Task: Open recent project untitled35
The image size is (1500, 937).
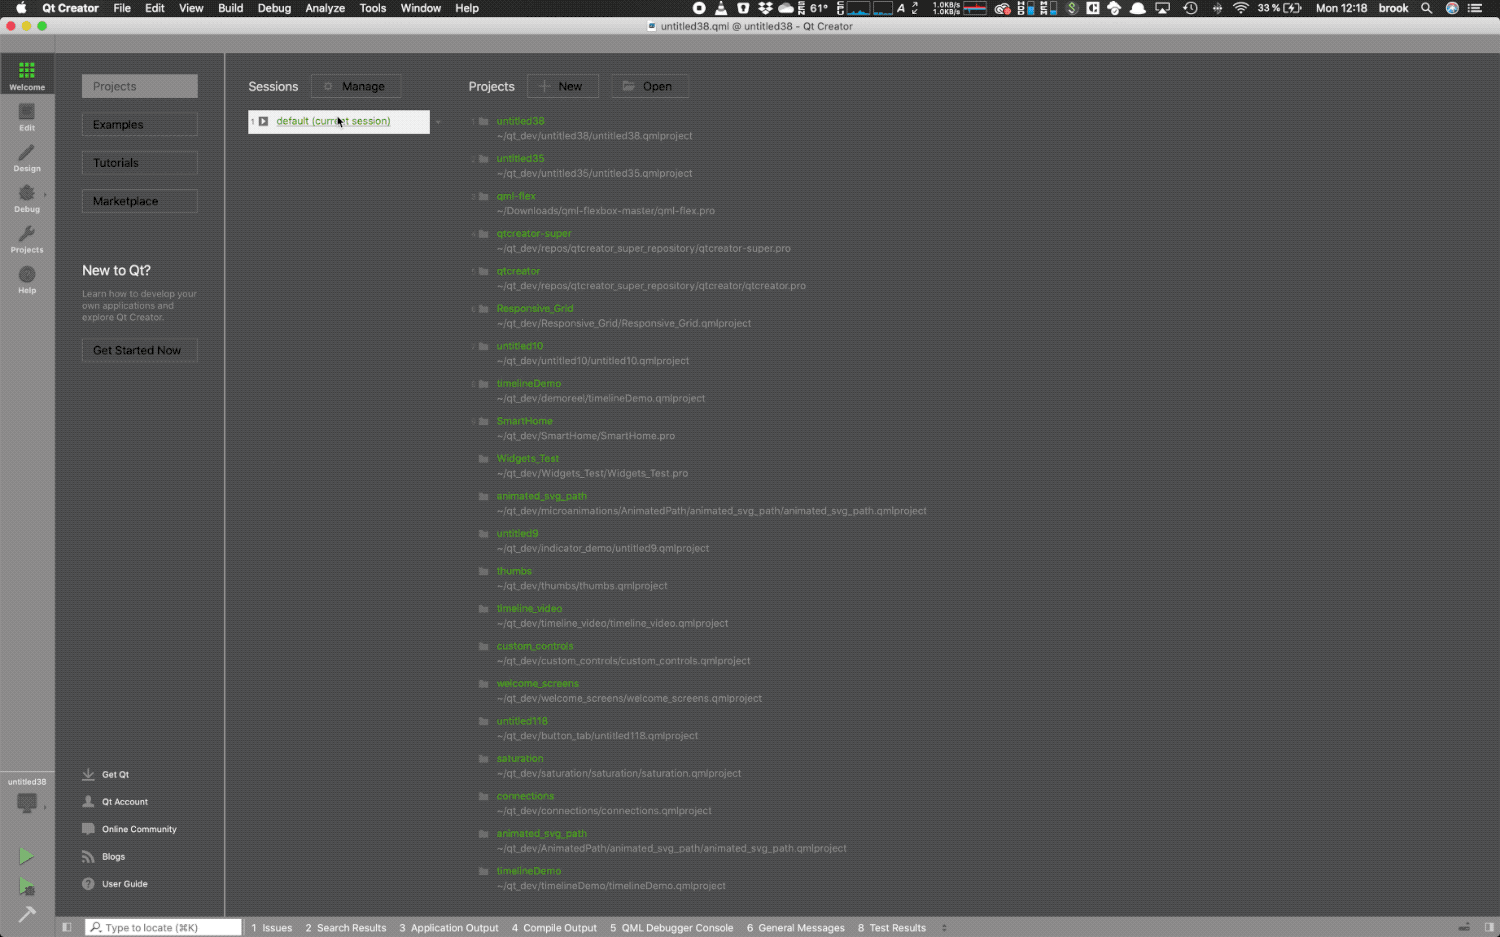Action: pyautogui.click(x=520, y=158)
